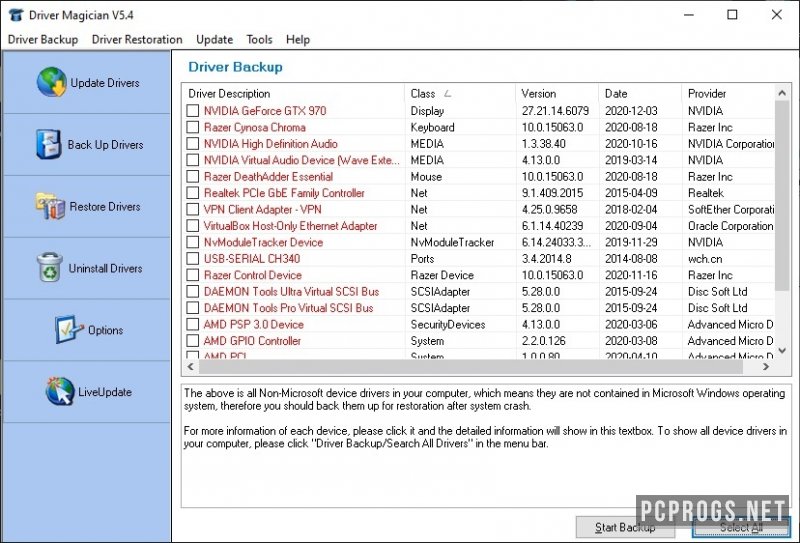Click the LiveUpdate globe cursor icon

tap(60, 391)
